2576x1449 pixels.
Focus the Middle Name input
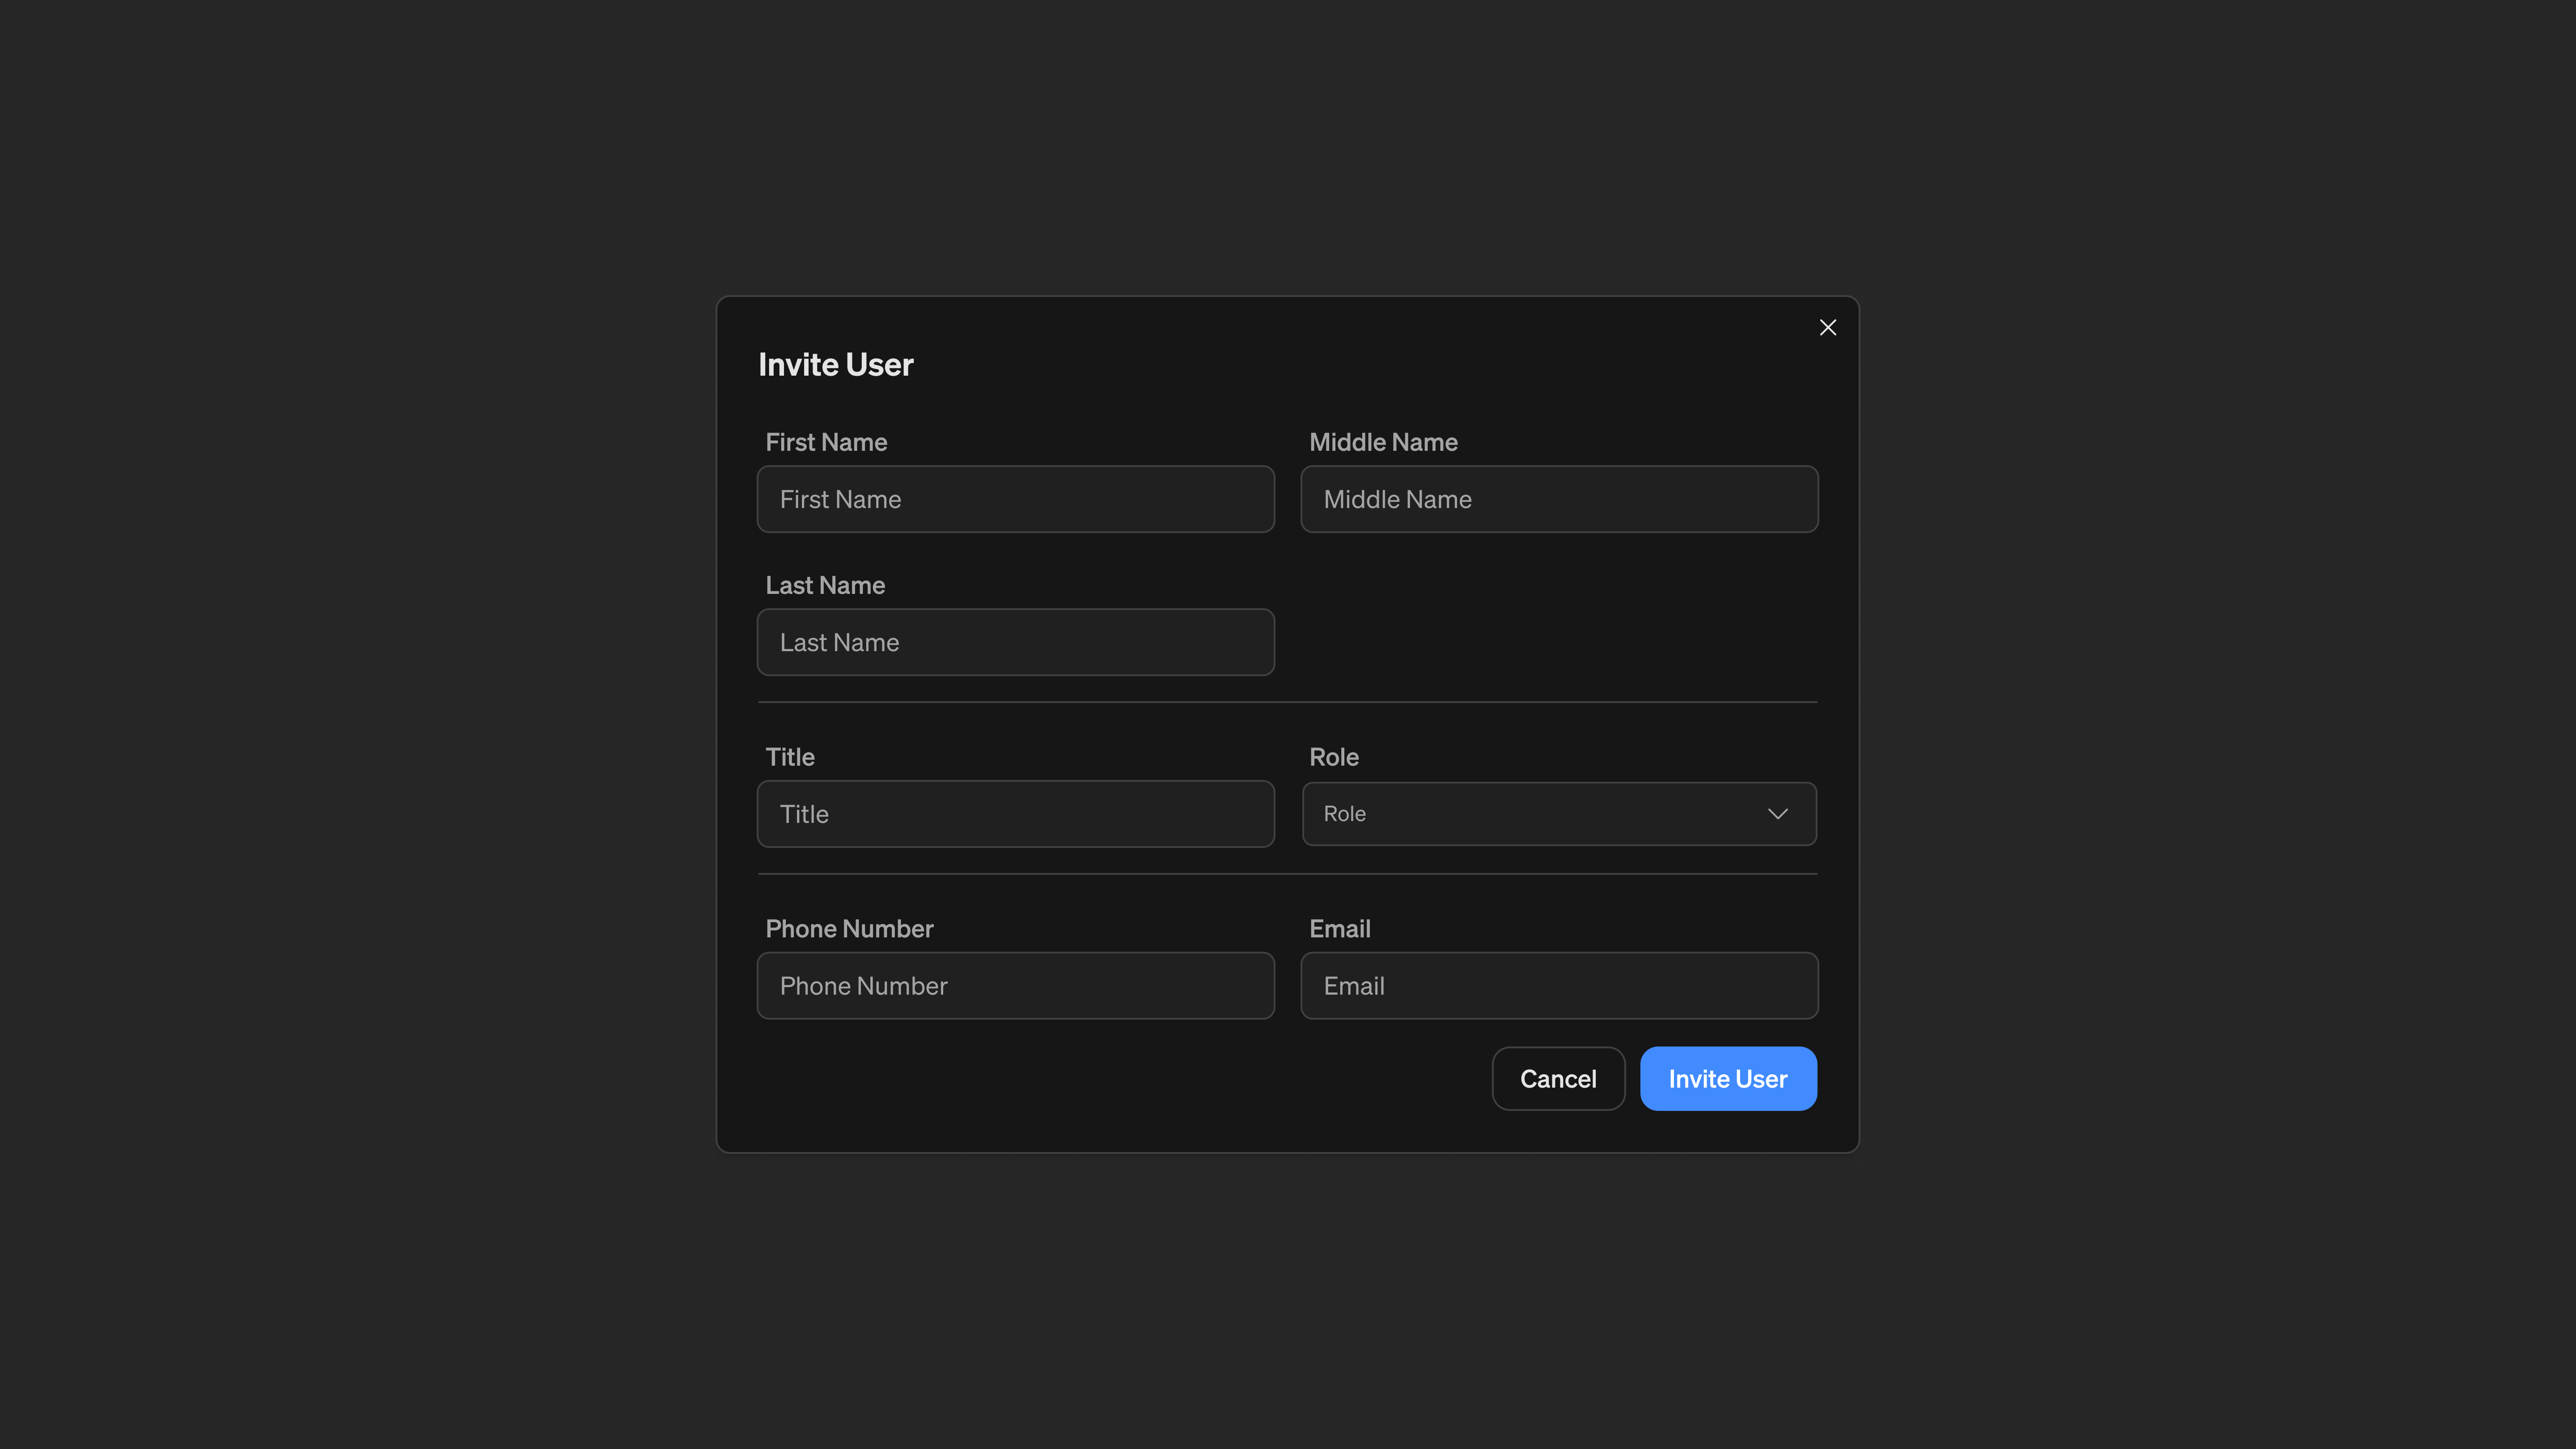(1559, 499)
